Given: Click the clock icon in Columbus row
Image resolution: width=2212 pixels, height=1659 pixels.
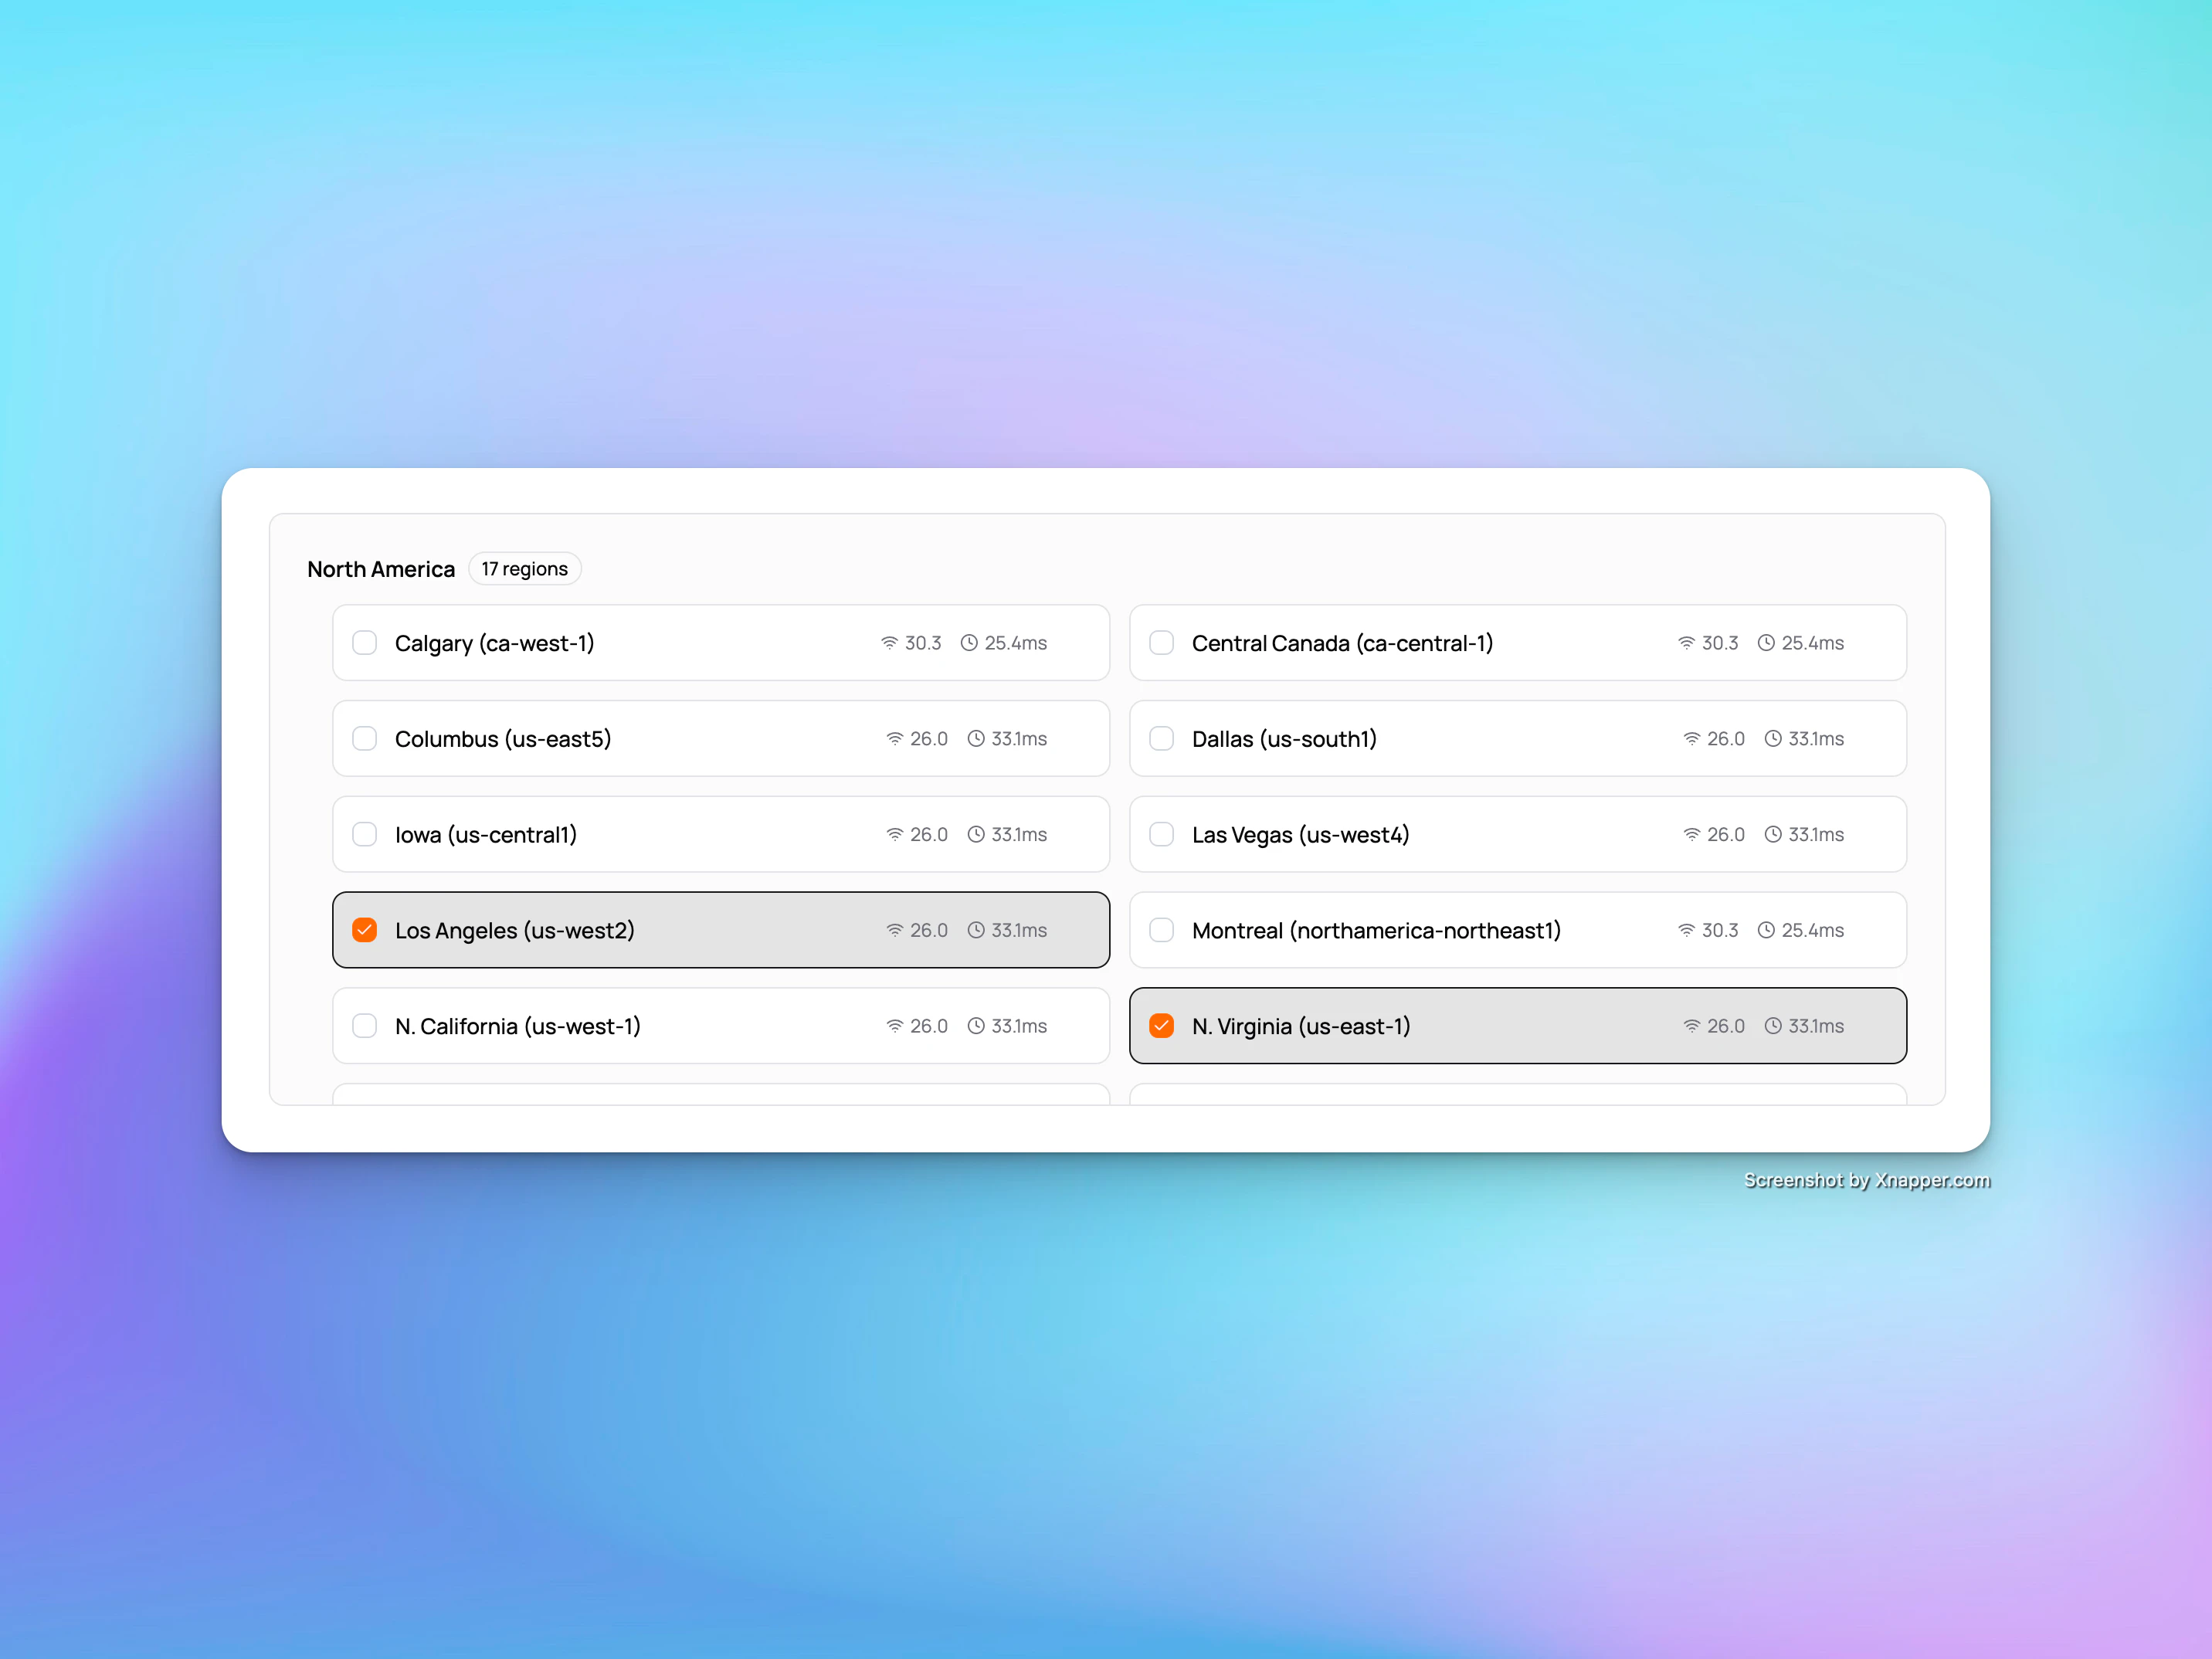Looking at the screenshot, I should click(x=976, y=739).
